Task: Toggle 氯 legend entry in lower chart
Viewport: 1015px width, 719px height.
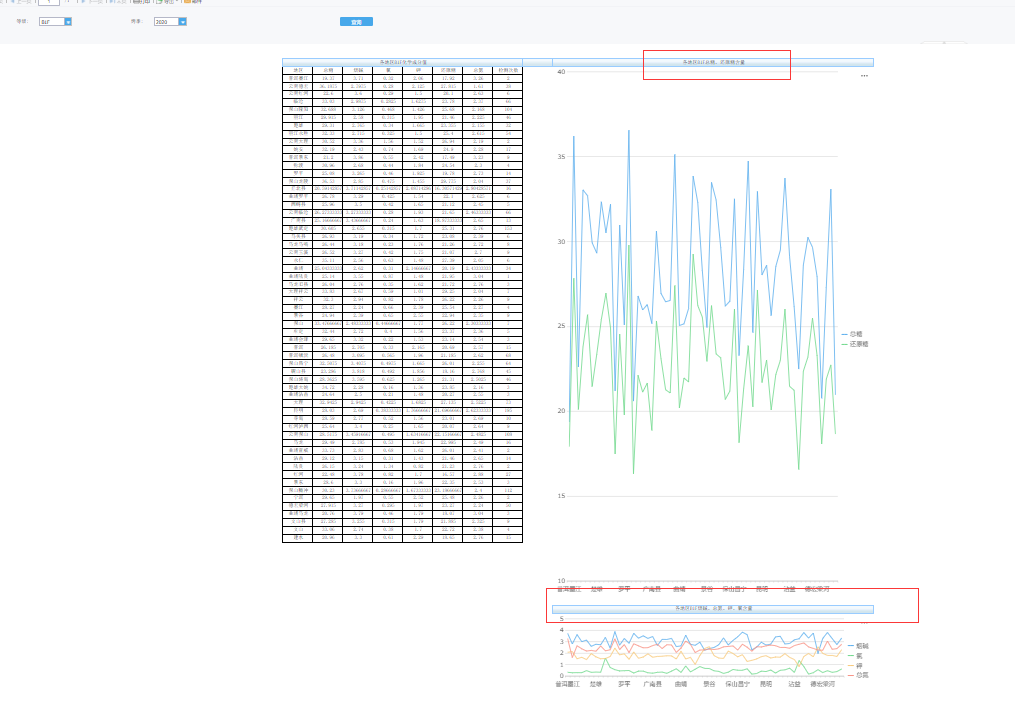Action: pyautogui.click(x=856, y=656)
